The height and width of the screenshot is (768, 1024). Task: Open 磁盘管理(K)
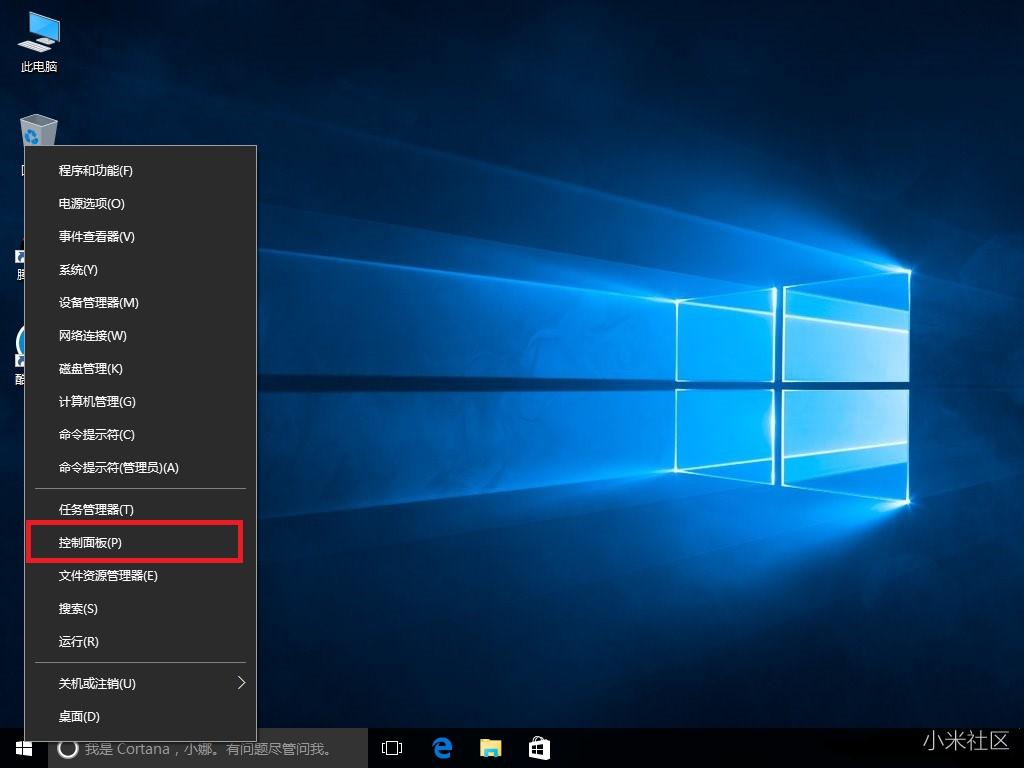coord(91,369)
